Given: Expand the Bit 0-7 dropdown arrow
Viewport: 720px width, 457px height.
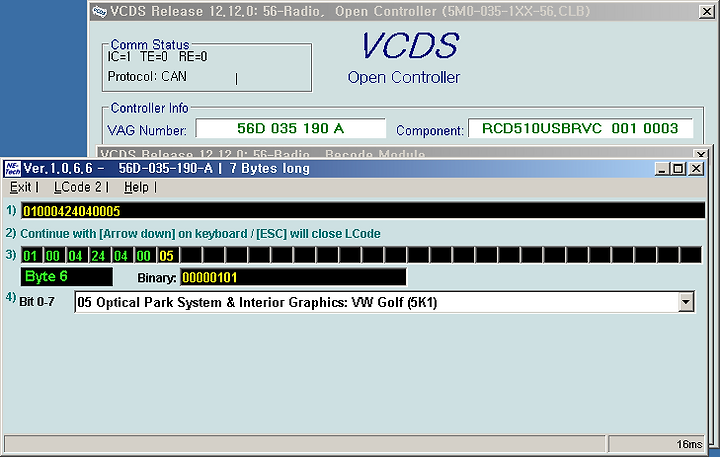Looking at the screenshot, I should [686, 302].
